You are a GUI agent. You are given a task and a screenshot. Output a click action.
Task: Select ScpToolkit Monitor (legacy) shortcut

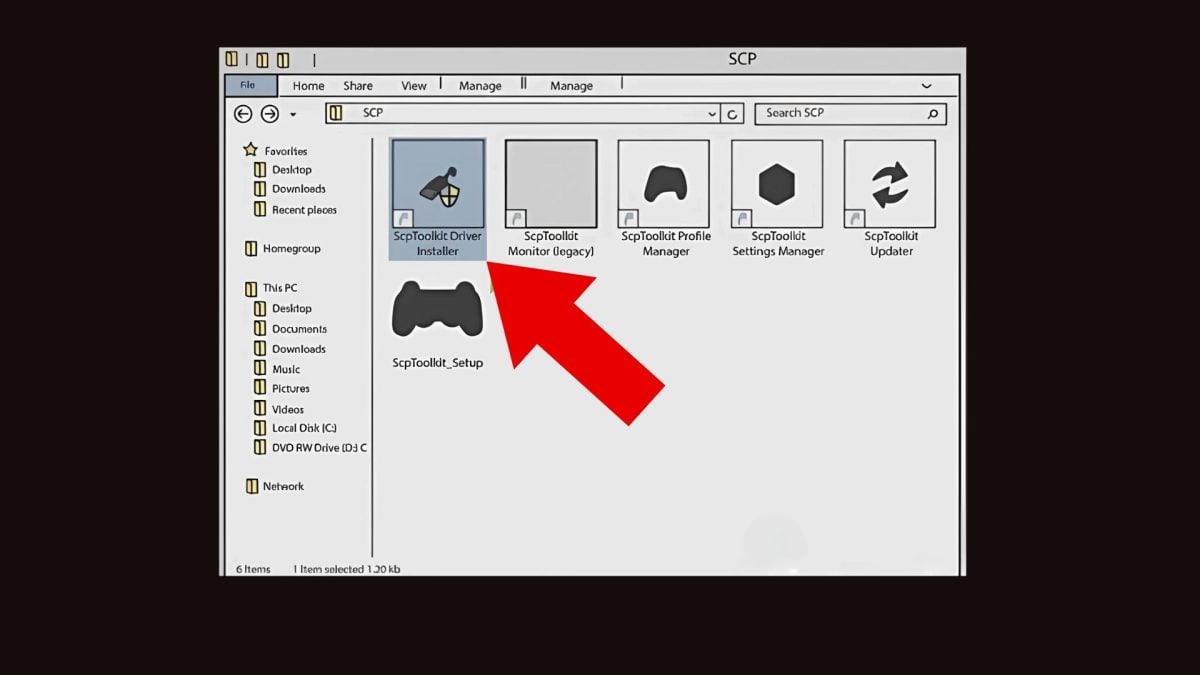tap(550, 185)
